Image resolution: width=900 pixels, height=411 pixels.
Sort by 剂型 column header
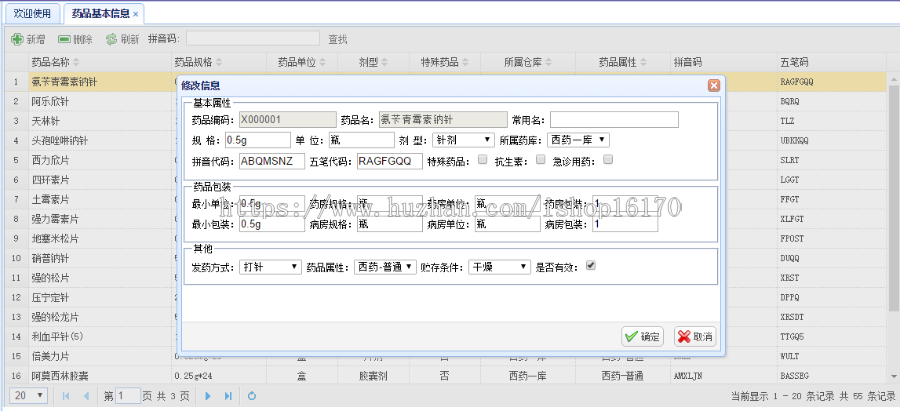(374, 62)
